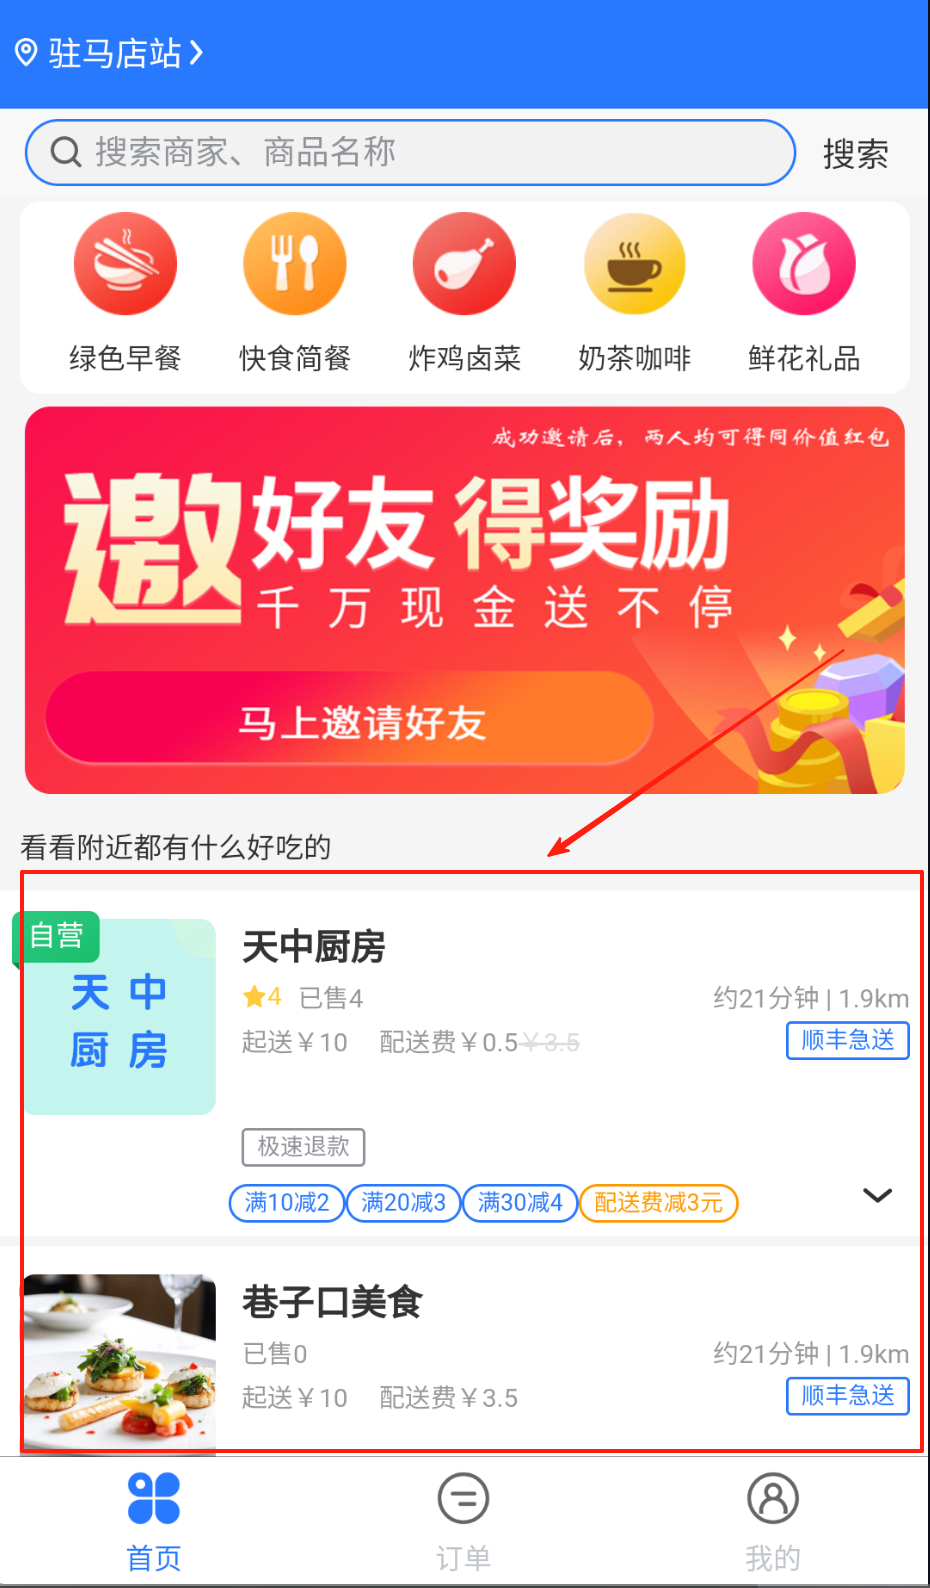Click 顺丰急送 label on 巷子口美食
Viewport: 930px width, 1588px height.
coord(848,1395)
